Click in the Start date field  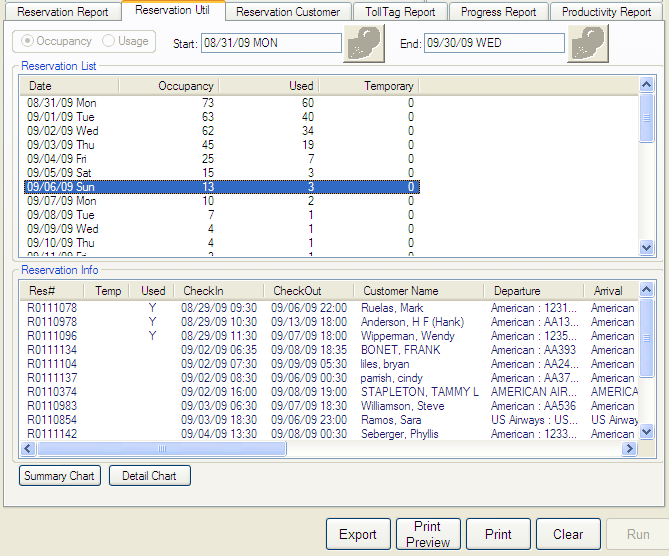(x=269, y=44)
